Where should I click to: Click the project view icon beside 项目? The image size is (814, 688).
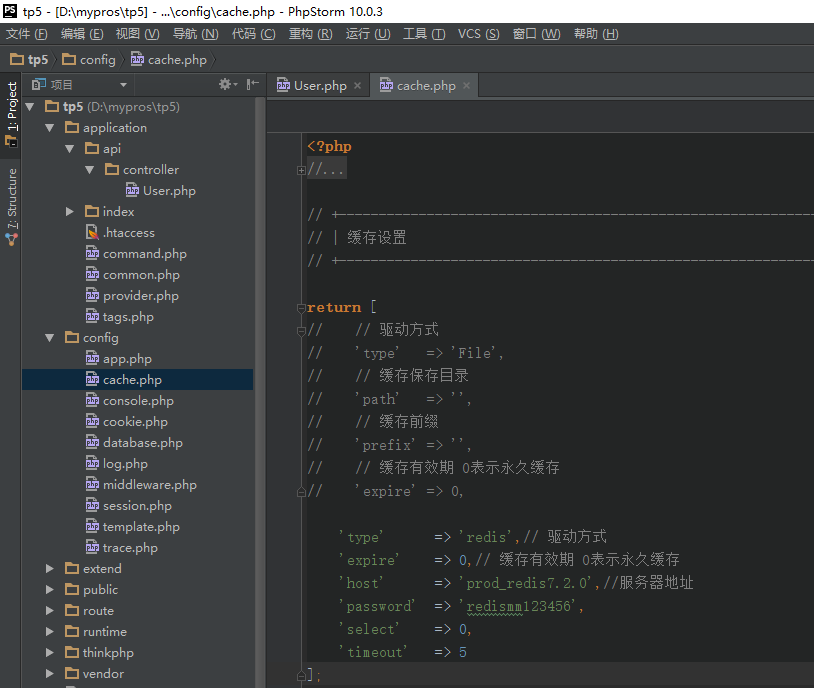click(39, 84)
